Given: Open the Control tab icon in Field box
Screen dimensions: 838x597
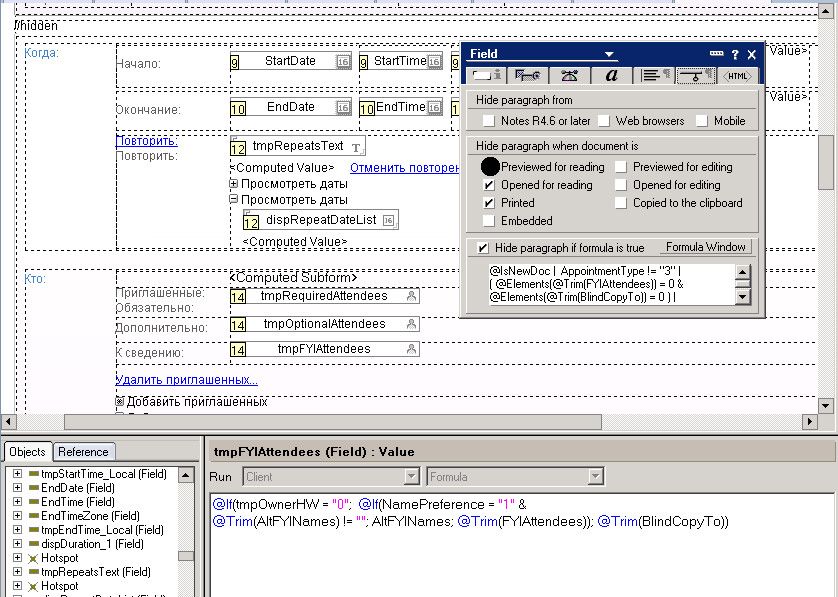Looking at the screenshot, I should [528, 75].
